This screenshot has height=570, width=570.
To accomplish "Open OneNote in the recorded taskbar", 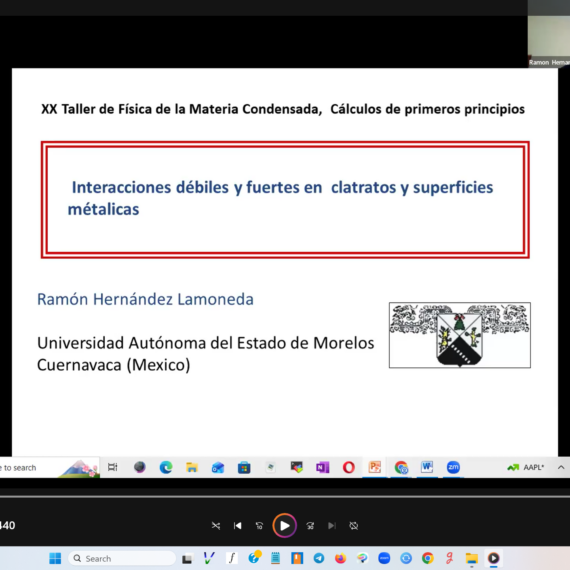I will (322, 467).
